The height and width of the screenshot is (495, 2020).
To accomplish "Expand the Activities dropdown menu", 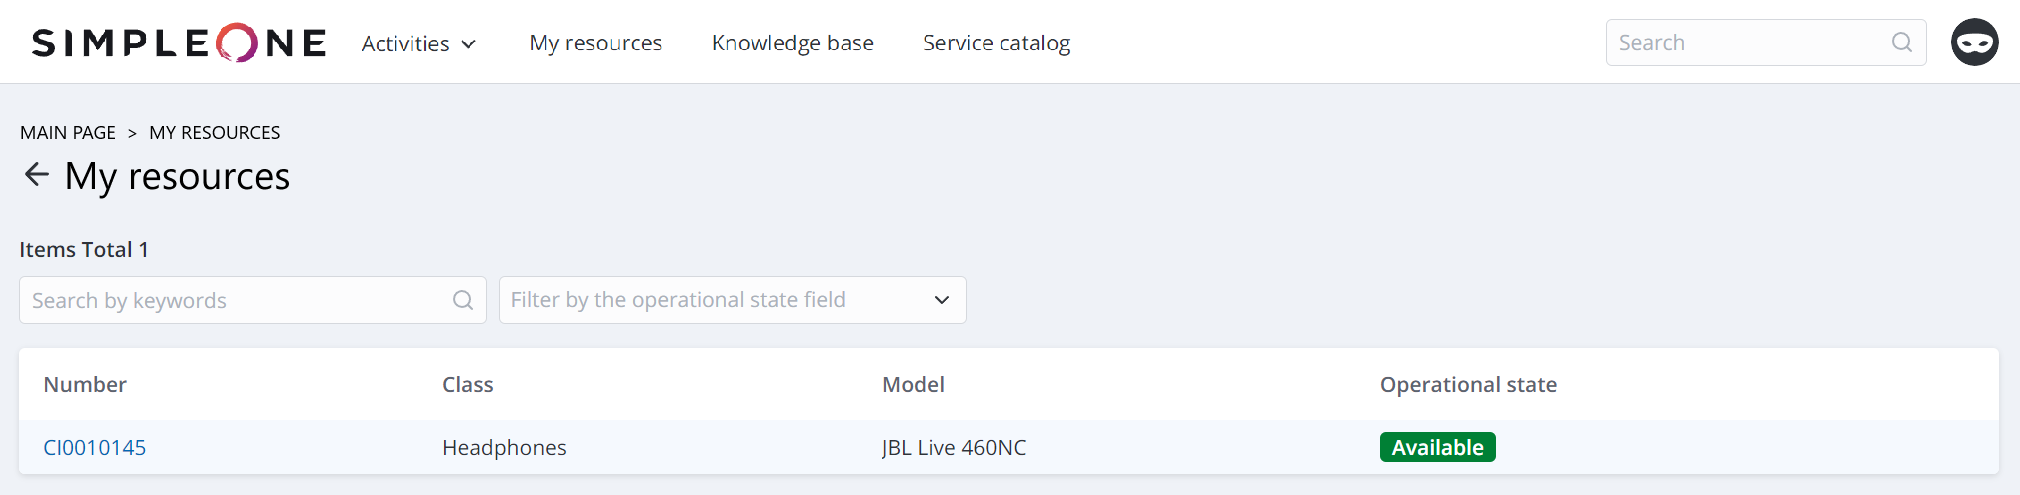I will pyautogui.click(x=419, y=44).
